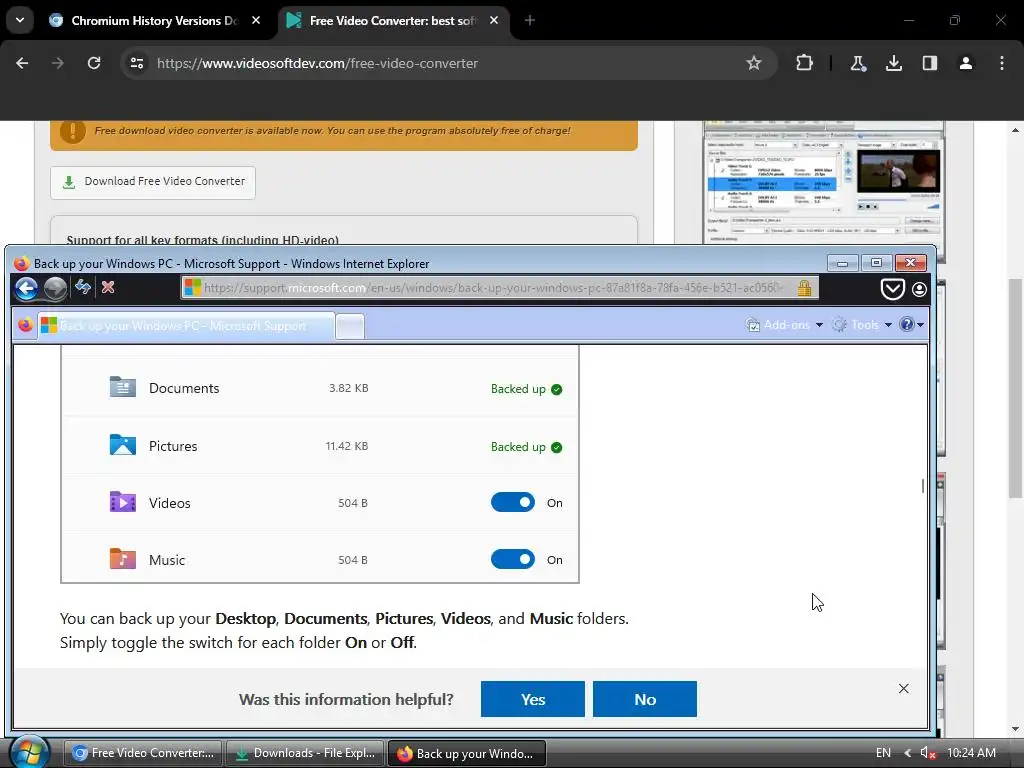Toggle the Music backup switch
Image resolution: width=1024 pixels, height=768 pixels.
pos(513,559)
